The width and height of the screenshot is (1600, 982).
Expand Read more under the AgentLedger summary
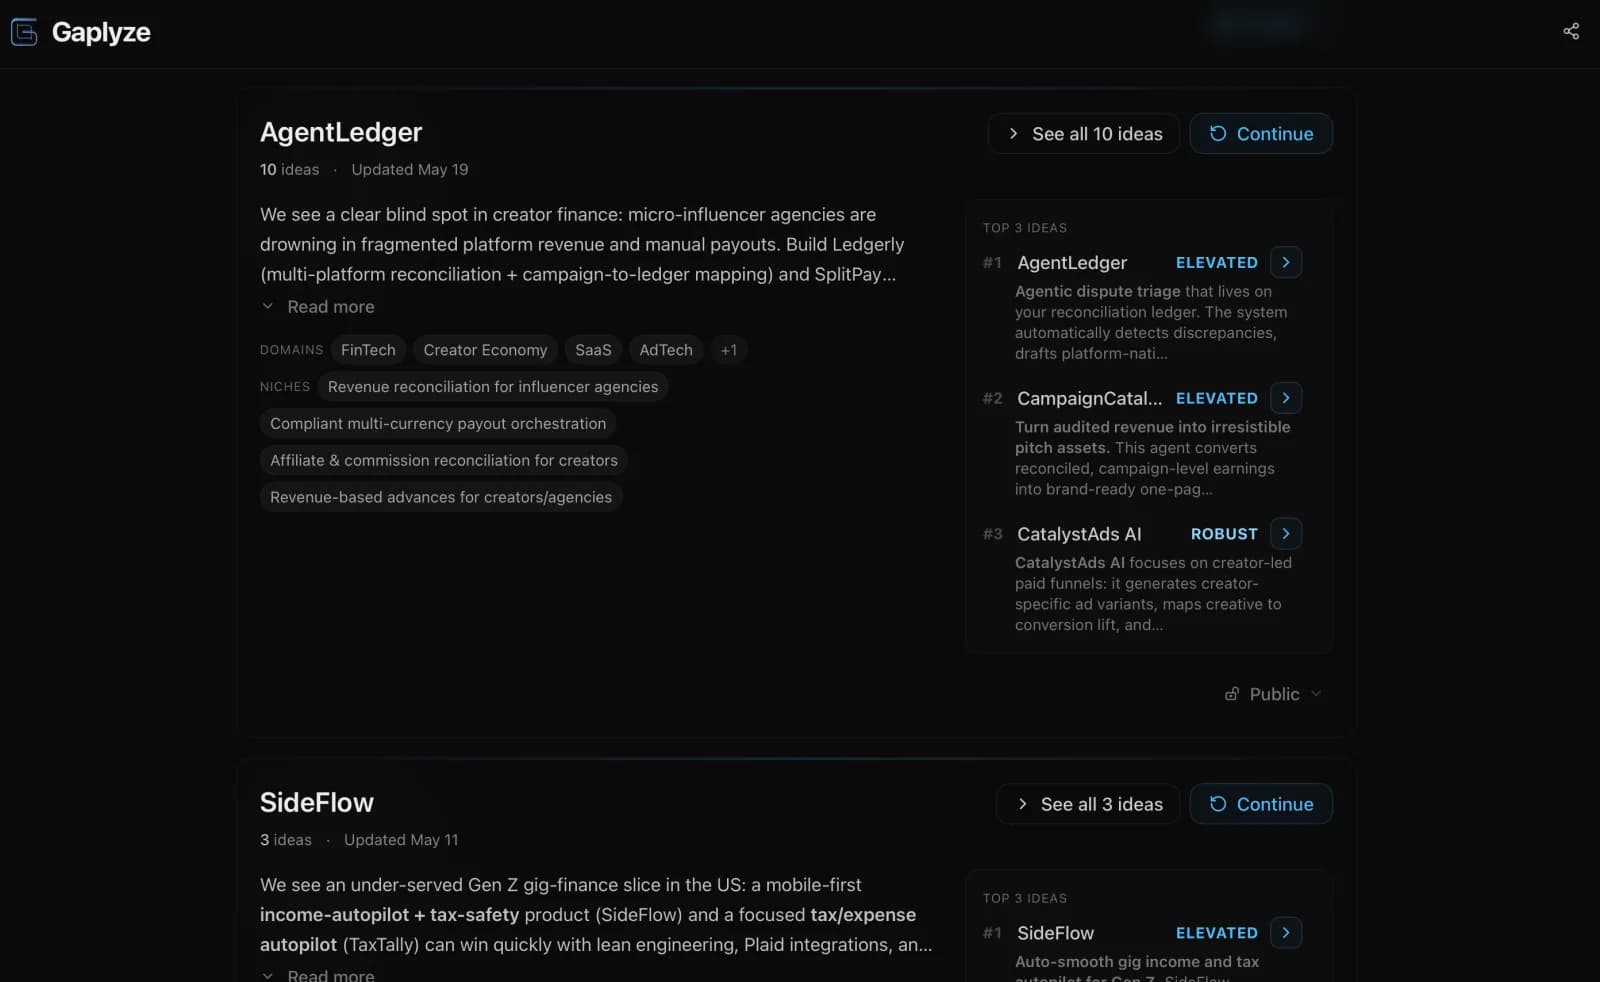click(318, 307)
